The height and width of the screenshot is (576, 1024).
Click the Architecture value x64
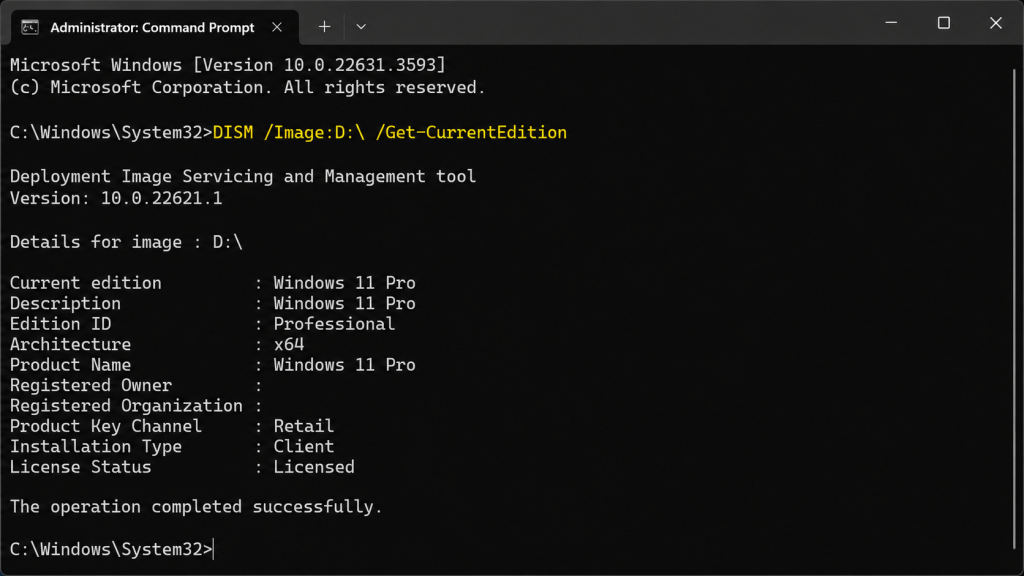coord(289,344)
